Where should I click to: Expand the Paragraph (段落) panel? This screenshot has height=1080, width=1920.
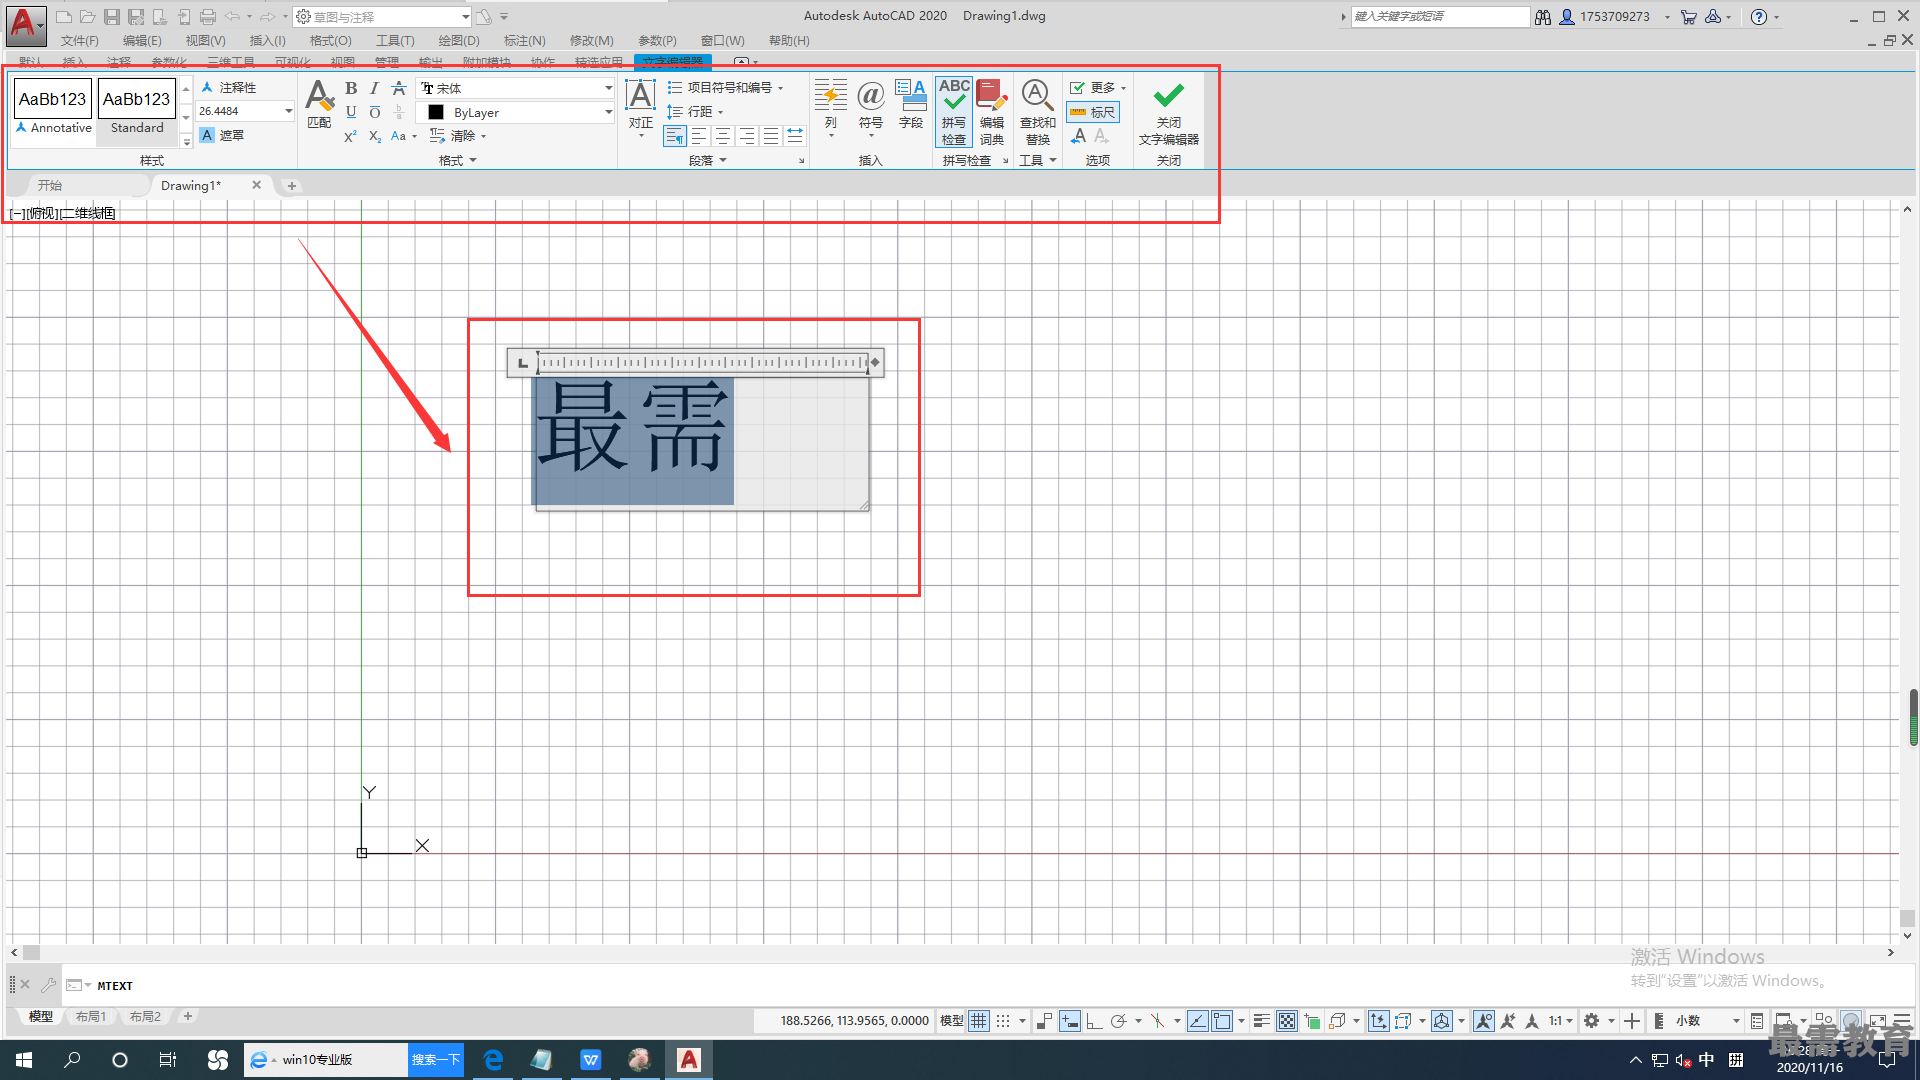pyautogui.click(x=708, y=161)
